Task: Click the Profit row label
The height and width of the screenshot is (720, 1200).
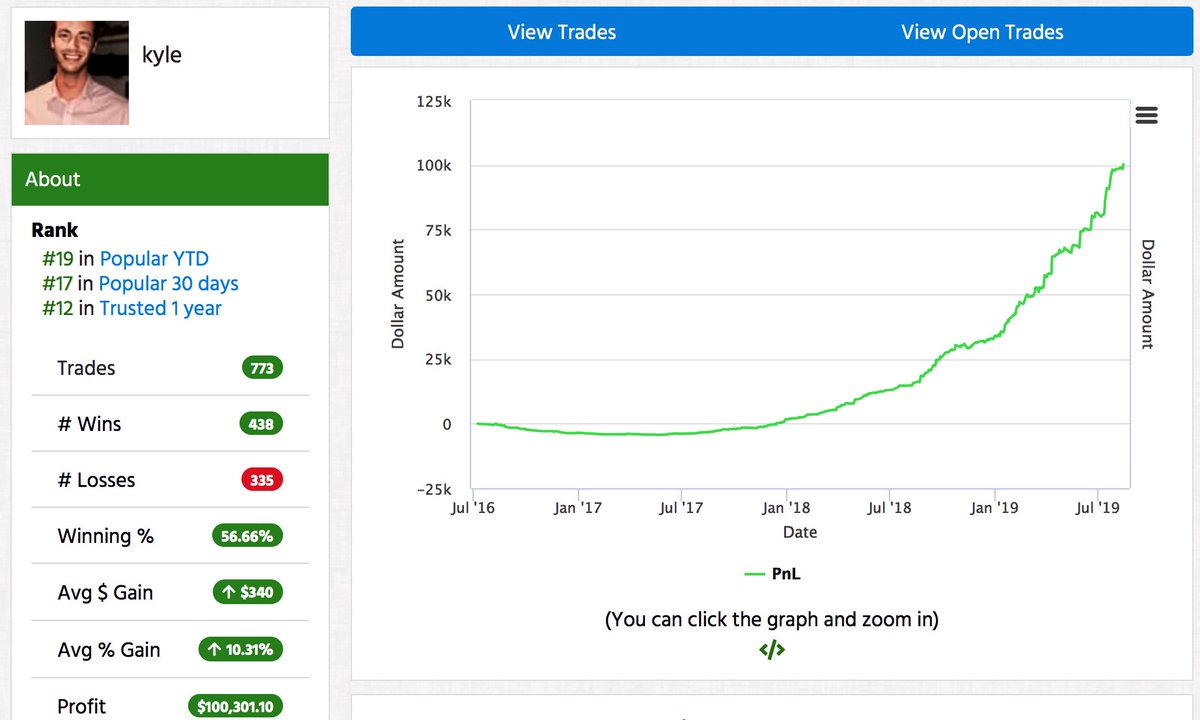Action: pyautogui.click(x=82, y=706)
